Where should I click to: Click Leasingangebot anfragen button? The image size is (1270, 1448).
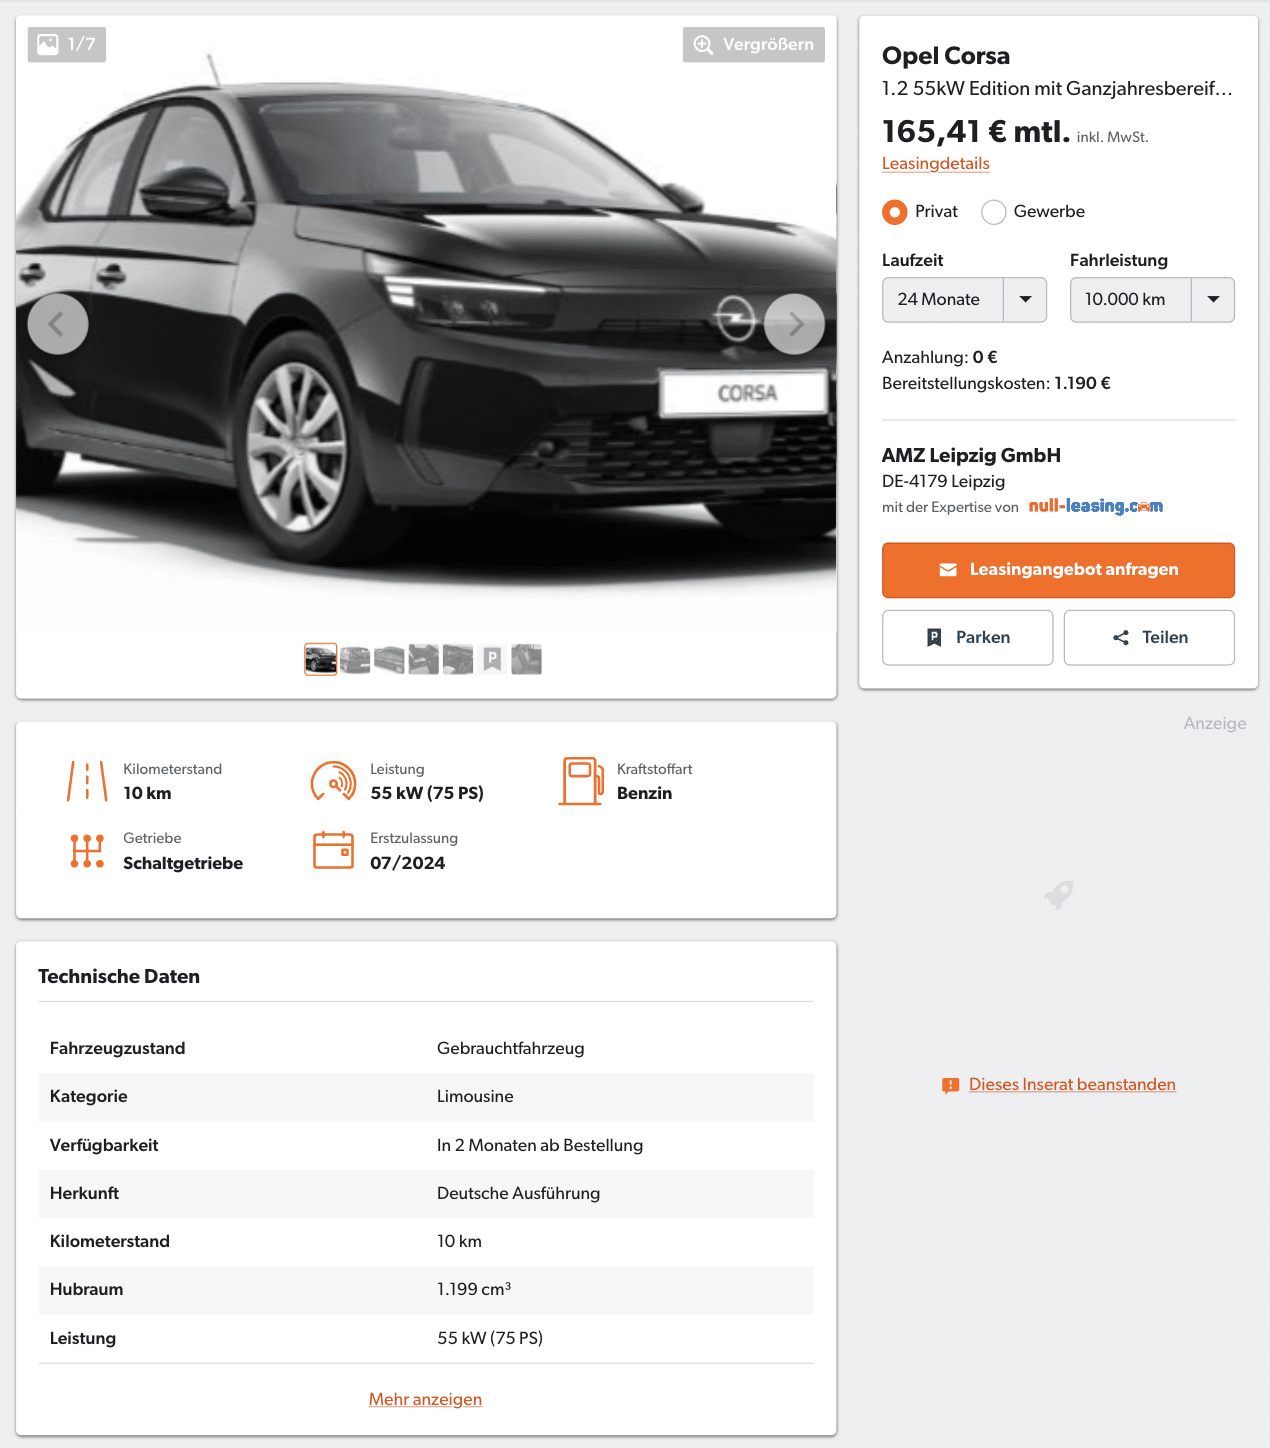click(1058, 570)
